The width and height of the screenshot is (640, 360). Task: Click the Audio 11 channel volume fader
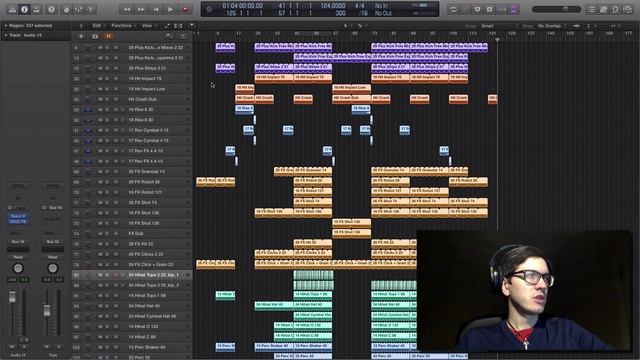(12, 297)
